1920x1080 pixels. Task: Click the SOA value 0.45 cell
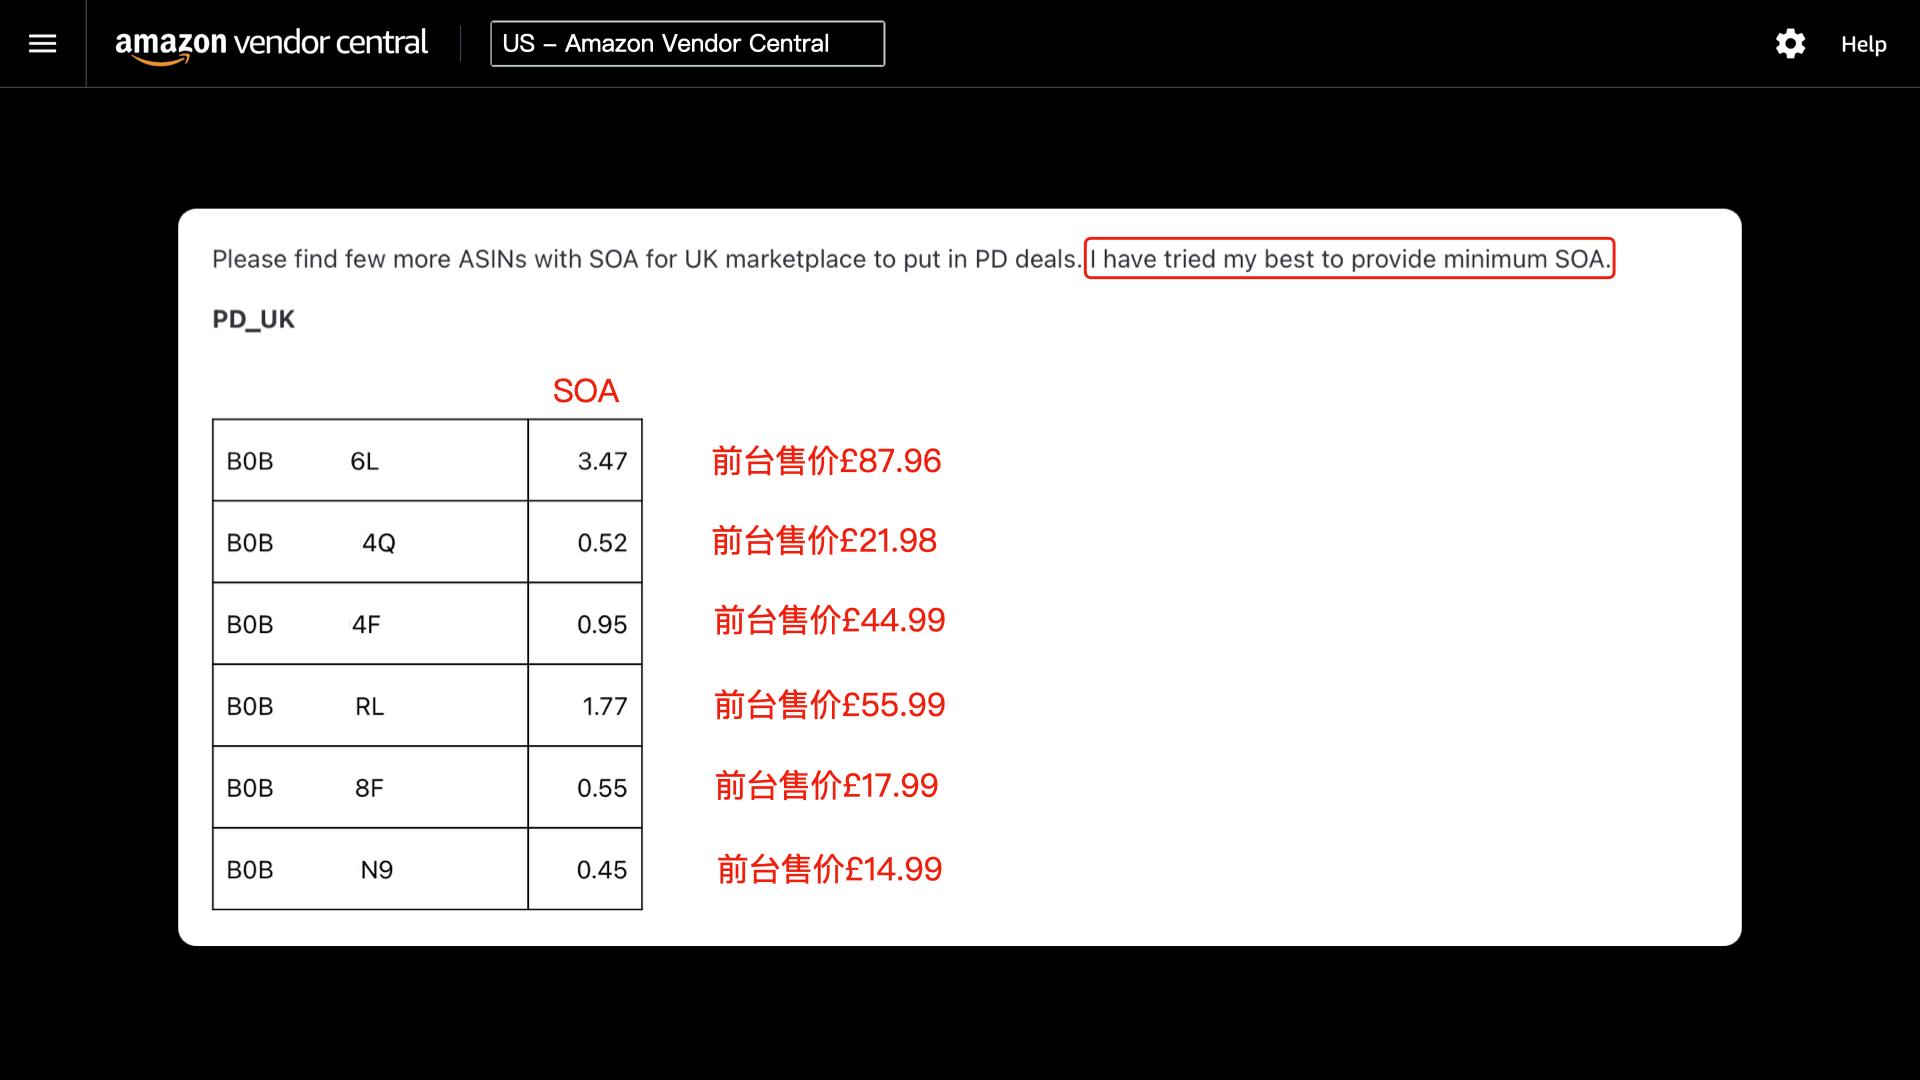point(586,870)
